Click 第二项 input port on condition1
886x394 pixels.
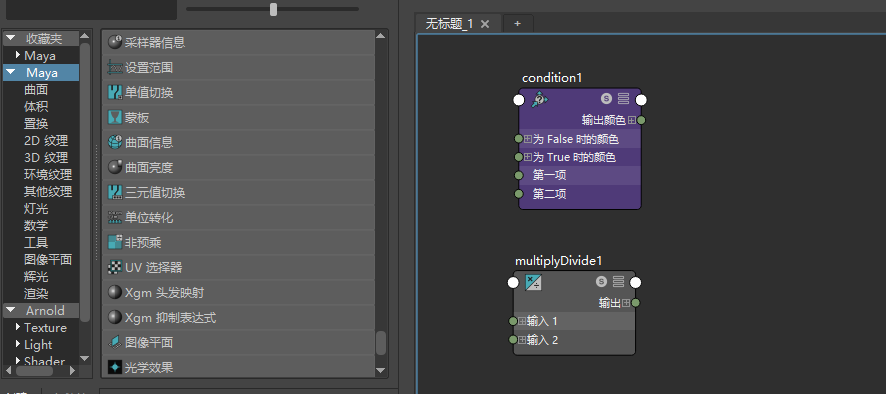point(519,194)
